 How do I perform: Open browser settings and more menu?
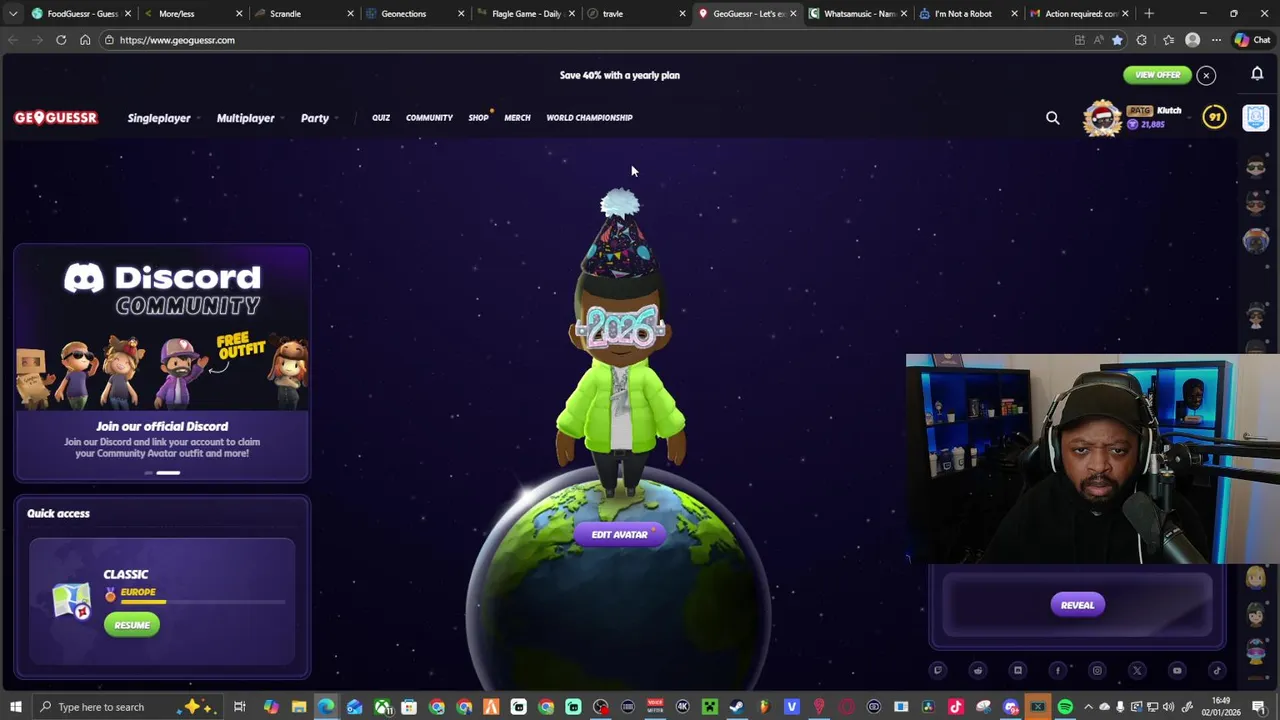[1216, 40]
